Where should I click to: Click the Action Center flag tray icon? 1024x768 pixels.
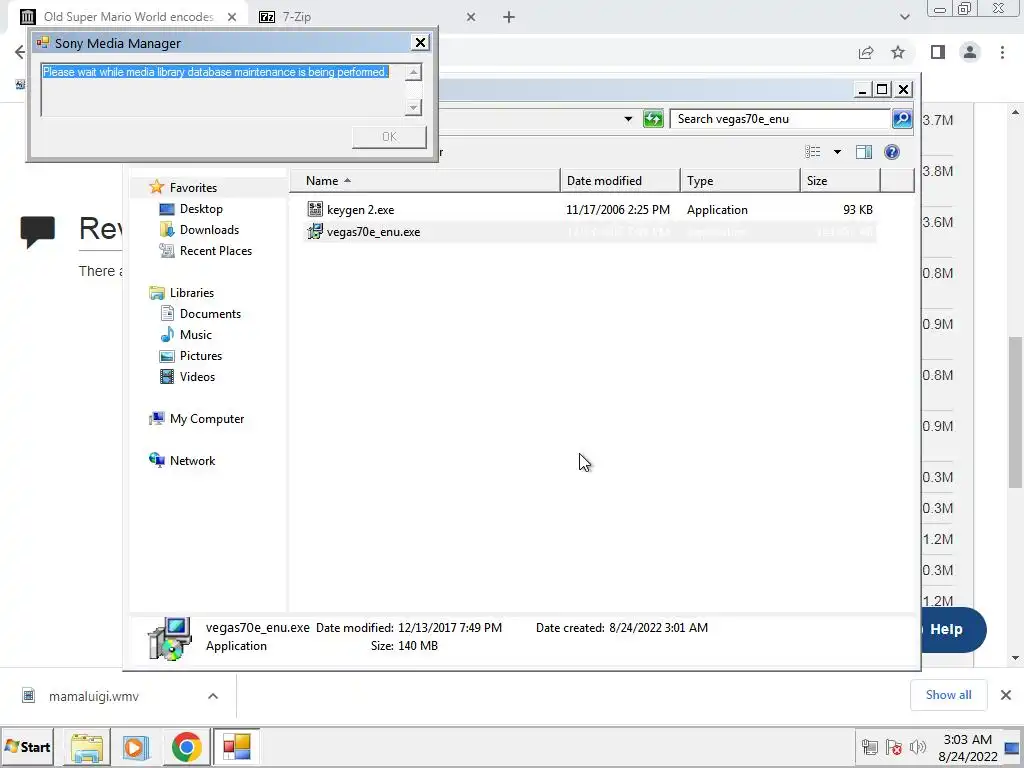click(893, 747)
